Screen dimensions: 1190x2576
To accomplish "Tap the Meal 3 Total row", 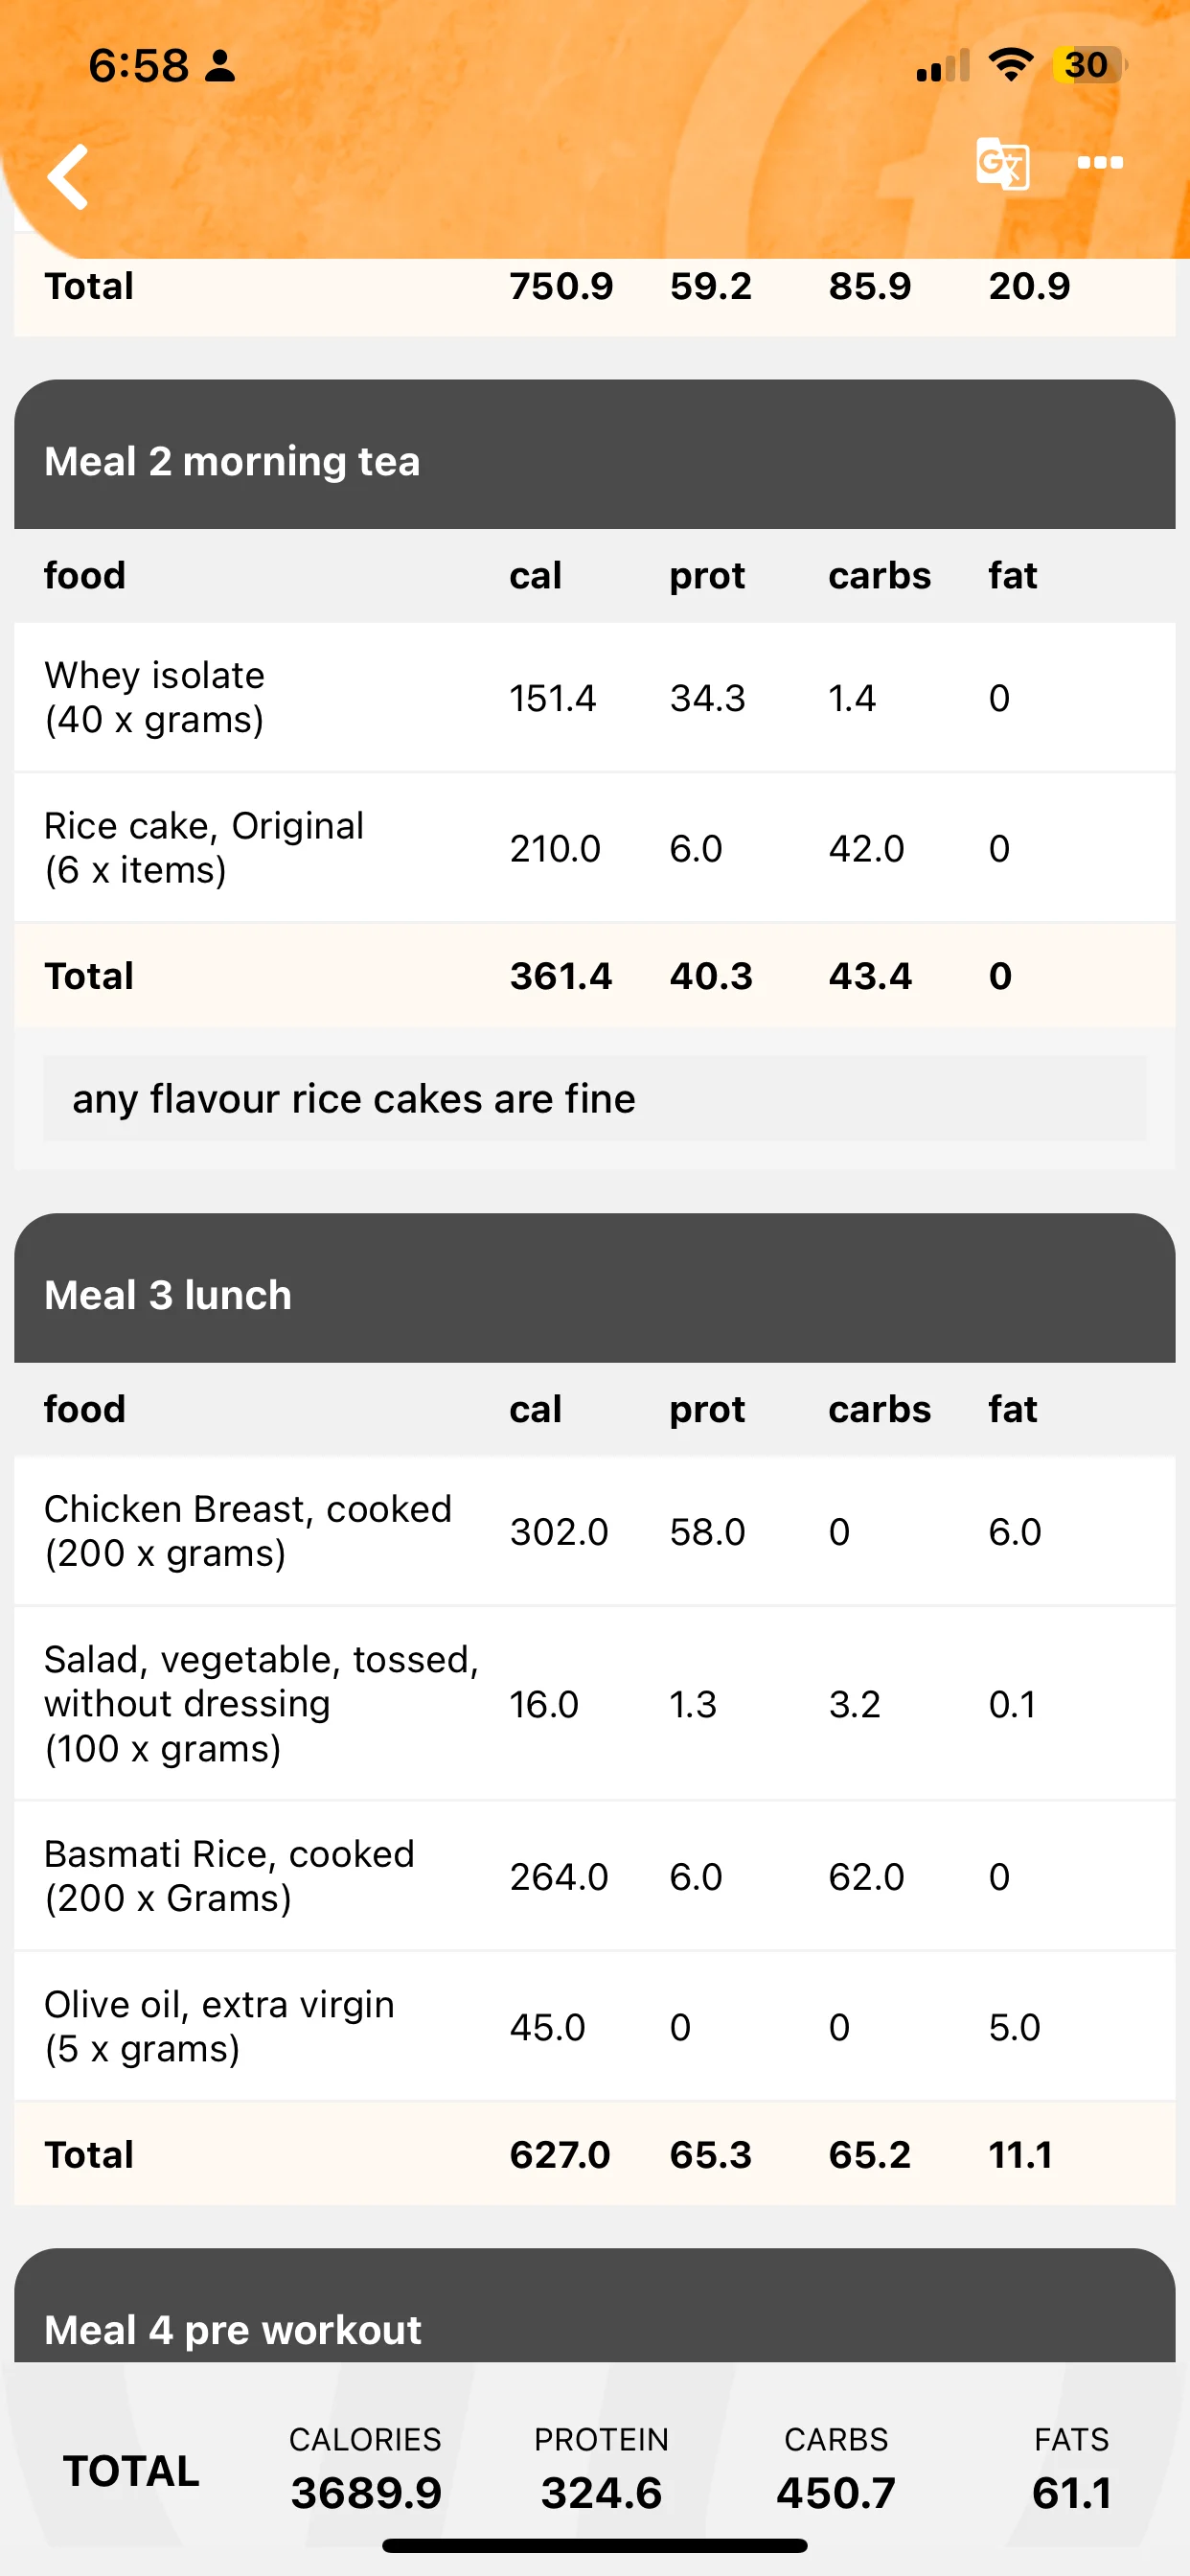I will coord(594,2154).
